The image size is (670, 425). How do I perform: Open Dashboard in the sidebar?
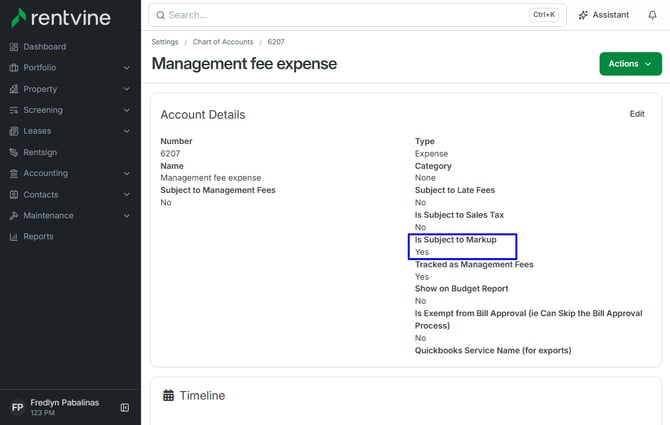[x=44, y=47]
